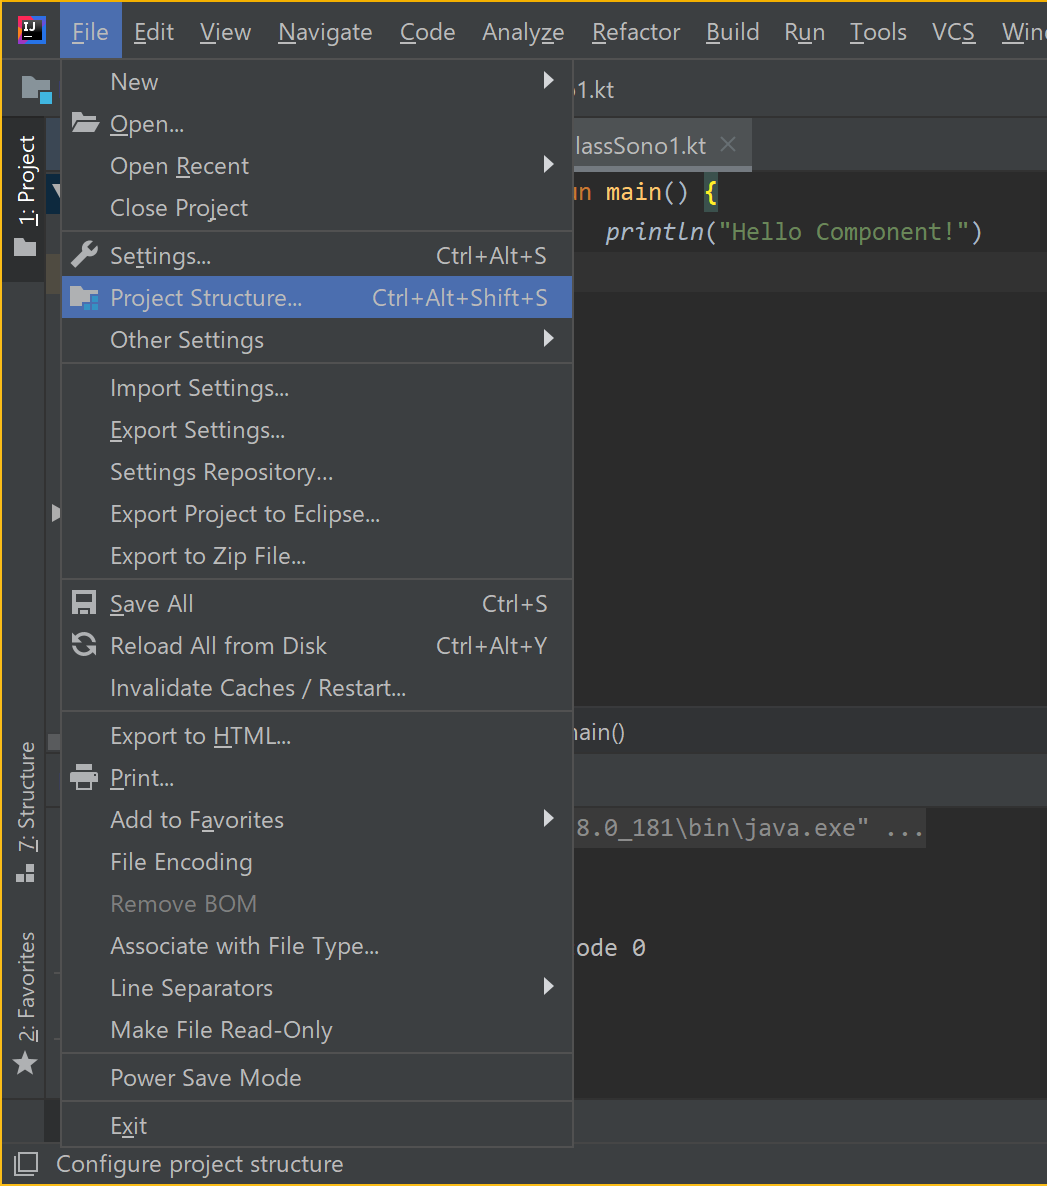
Task: Click the floppy disk Save All icon
Action: click(x=84, y=603)
